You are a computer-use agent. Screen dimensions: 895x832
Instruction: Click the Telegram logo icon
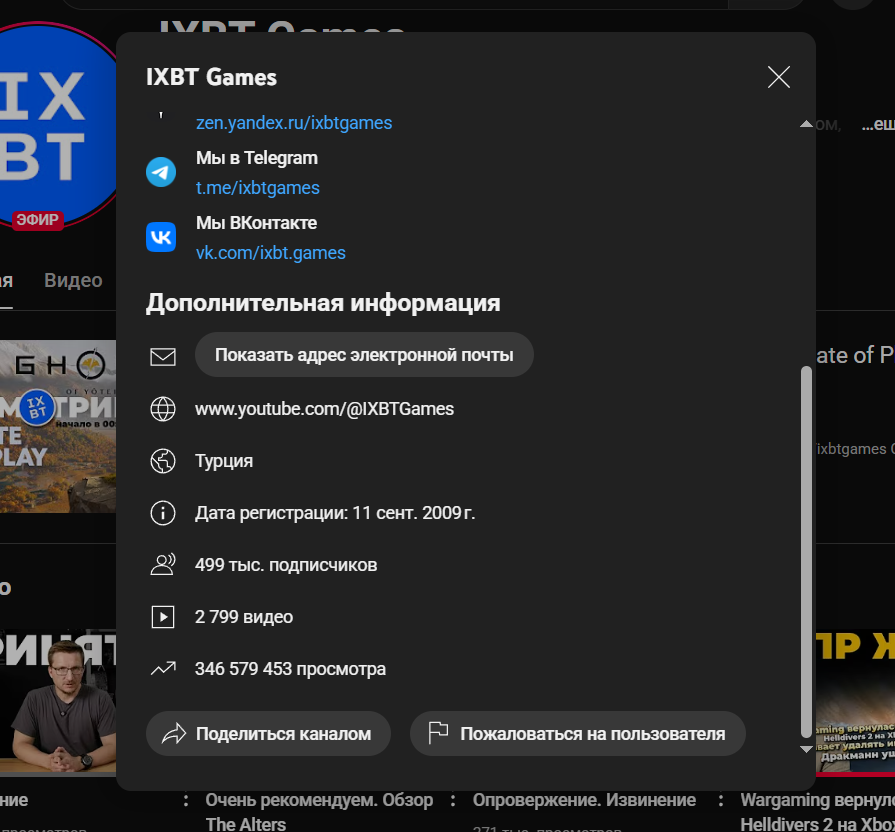(x=161, y=172)
